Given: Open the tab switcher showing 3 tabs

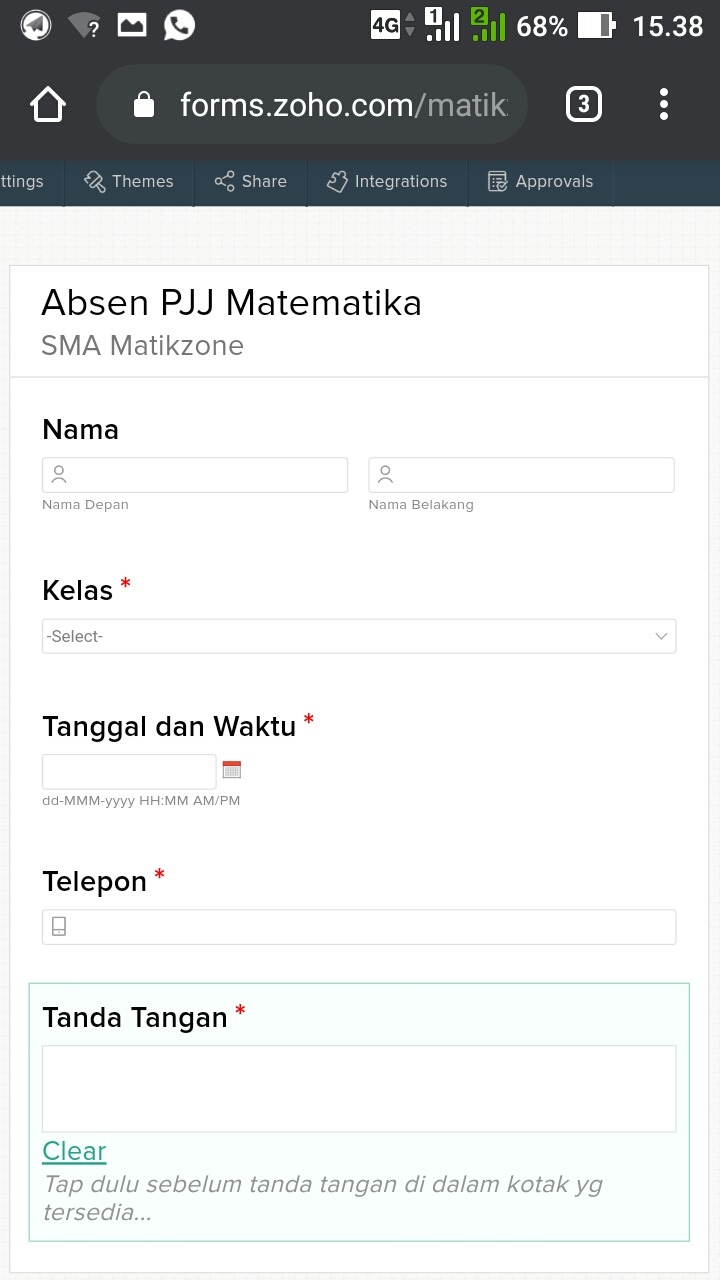Looking at the screenshot, I should (584, 104).
